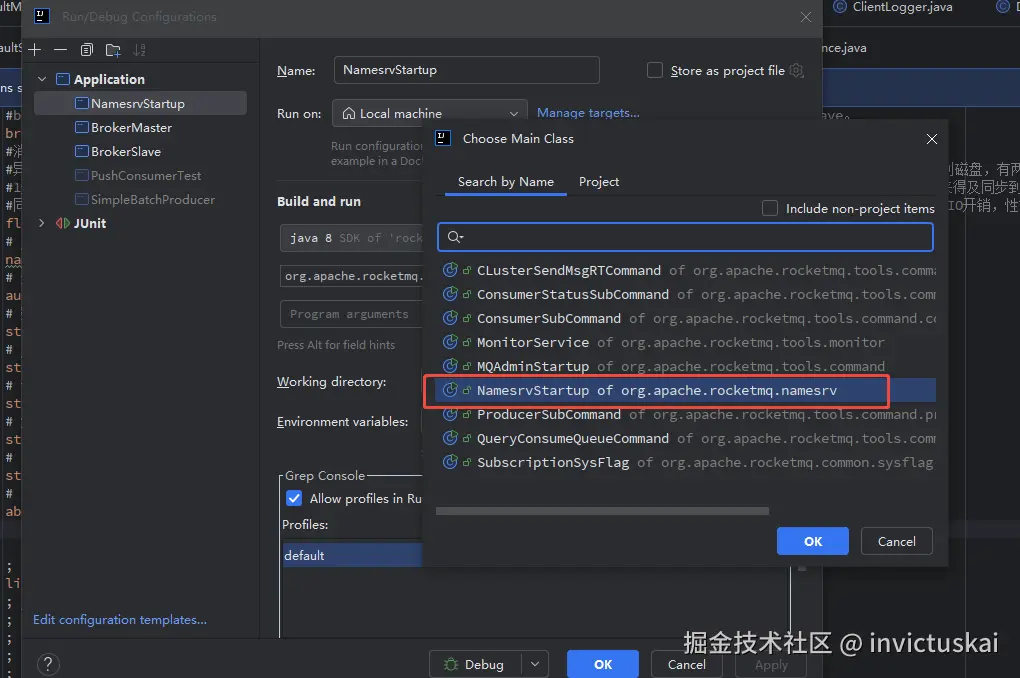Switch to Search by Name tab

point(505,182)
